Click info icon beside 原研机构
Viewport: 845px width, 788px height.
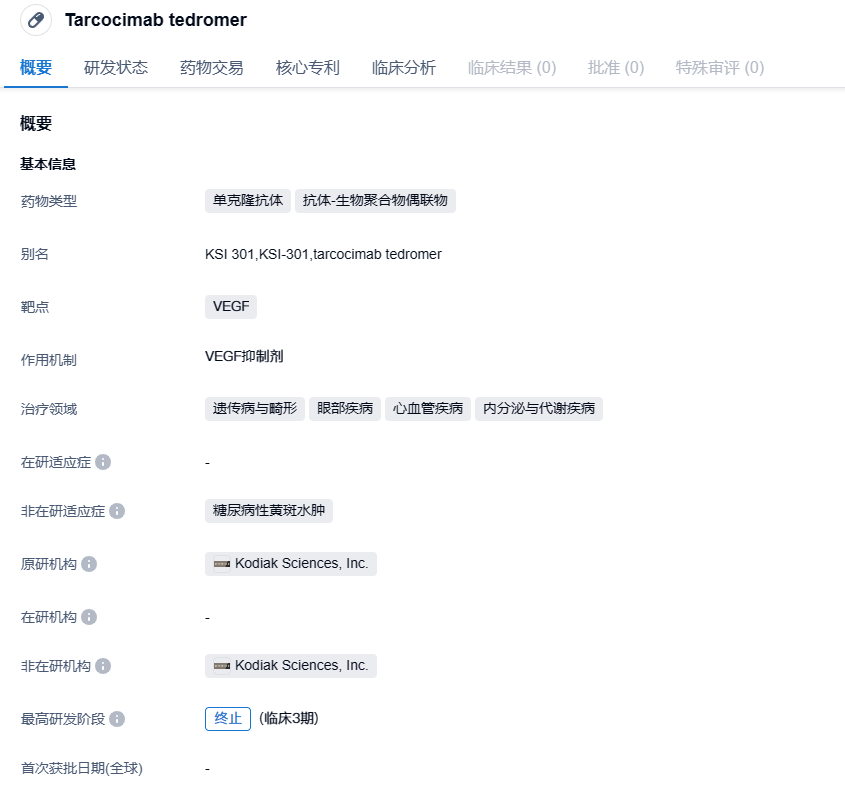[x=89, y=564]
